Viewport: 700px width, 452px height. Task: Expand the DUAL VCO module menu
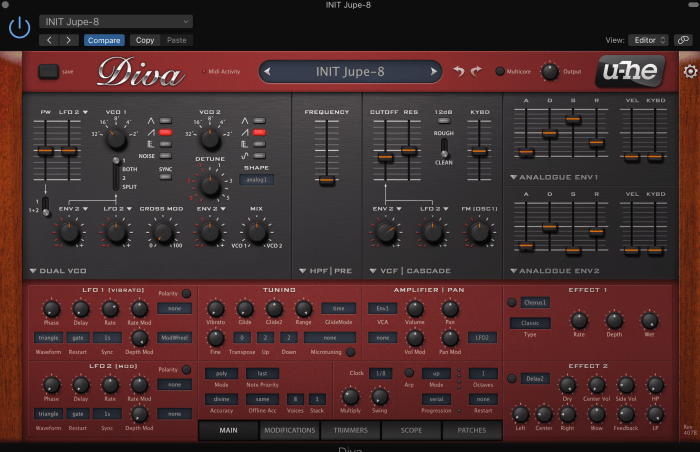coord(35,270)
